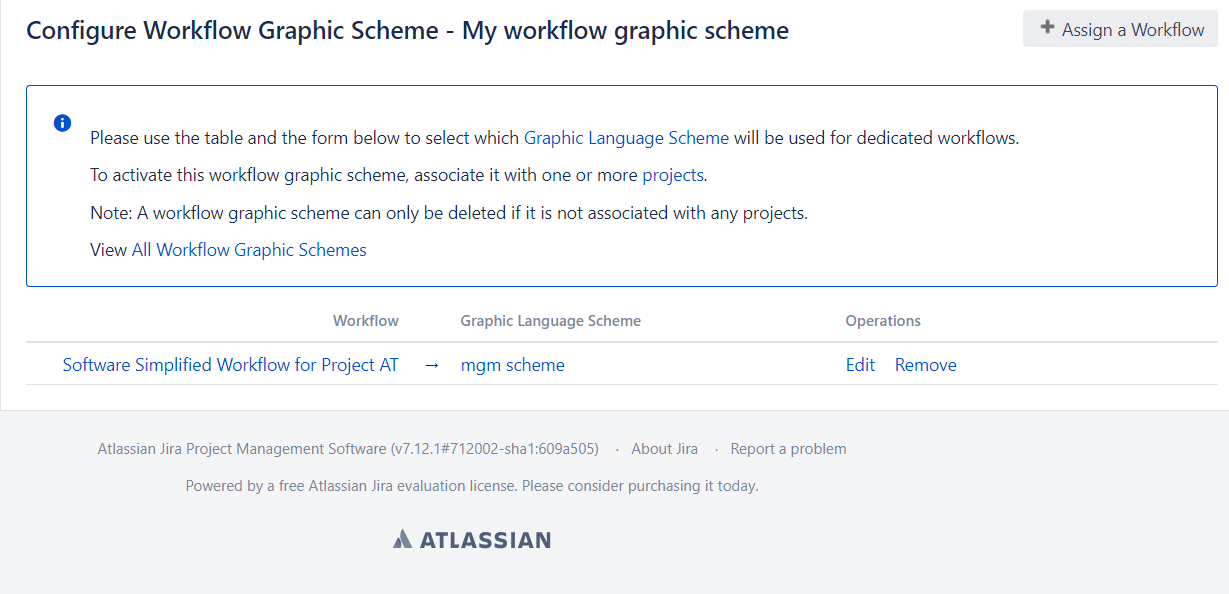
Task: Click the arrow icon between workflow and scheme
Action: pos(431,365)
